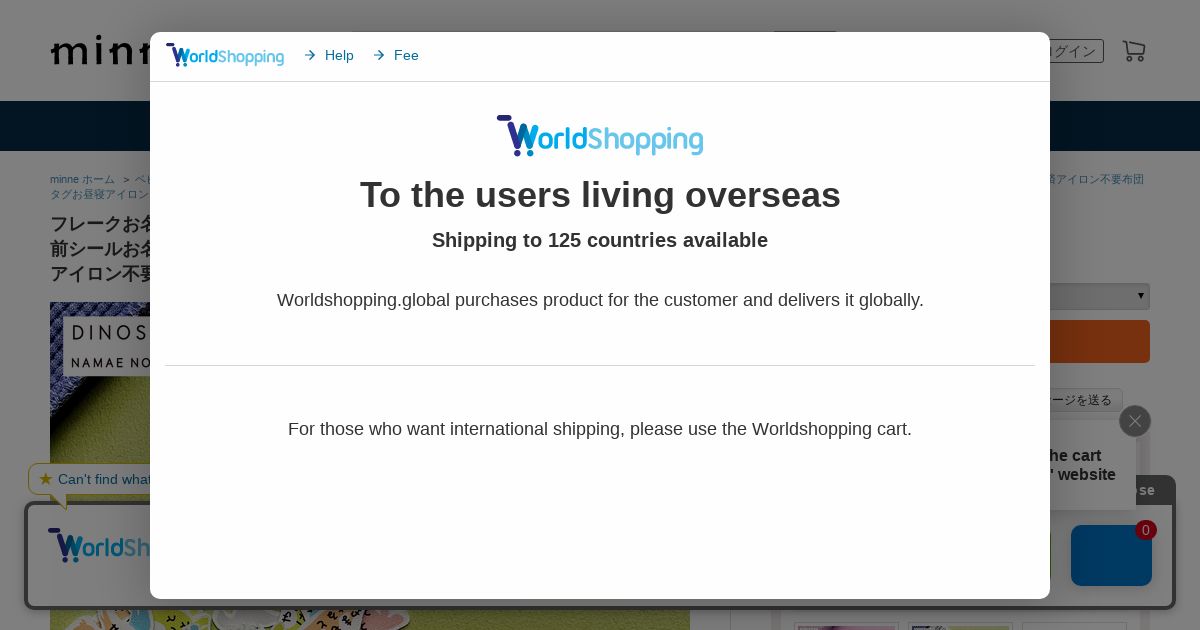
Task: Click the large WorldShopping logo in the dialog
Action: [x=600, y=135]
